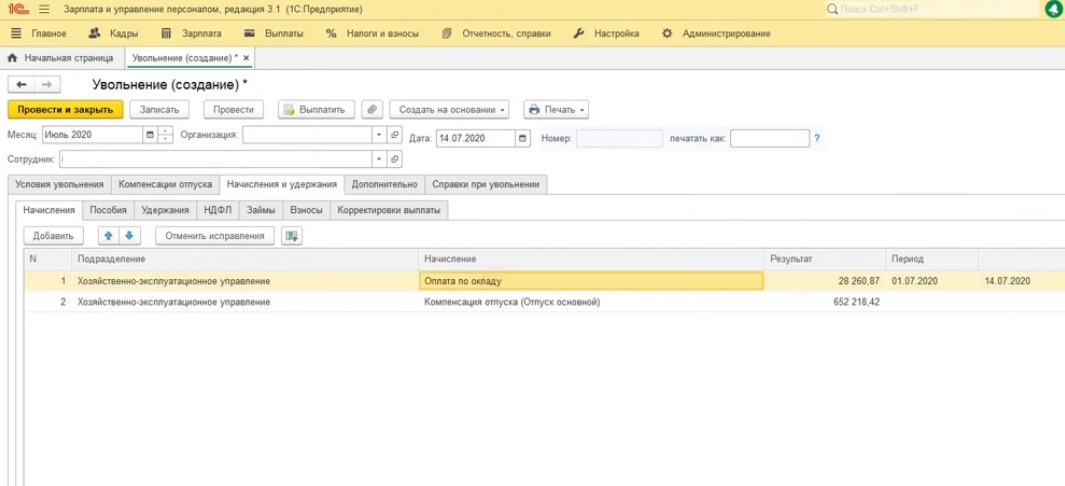Click the blue help question mark
The image size is (1065, 486).
pyautogui.click(x=817, y=138)
